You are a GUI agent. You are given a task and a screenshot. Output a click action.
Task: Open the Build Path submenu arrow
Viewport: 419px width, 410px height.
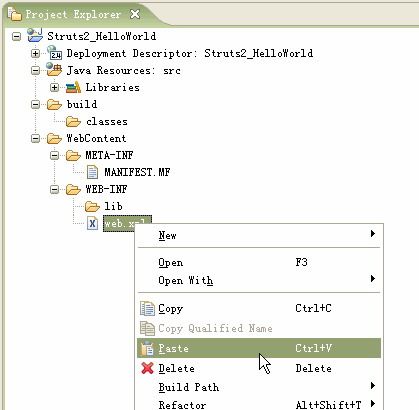click(373, 386)
